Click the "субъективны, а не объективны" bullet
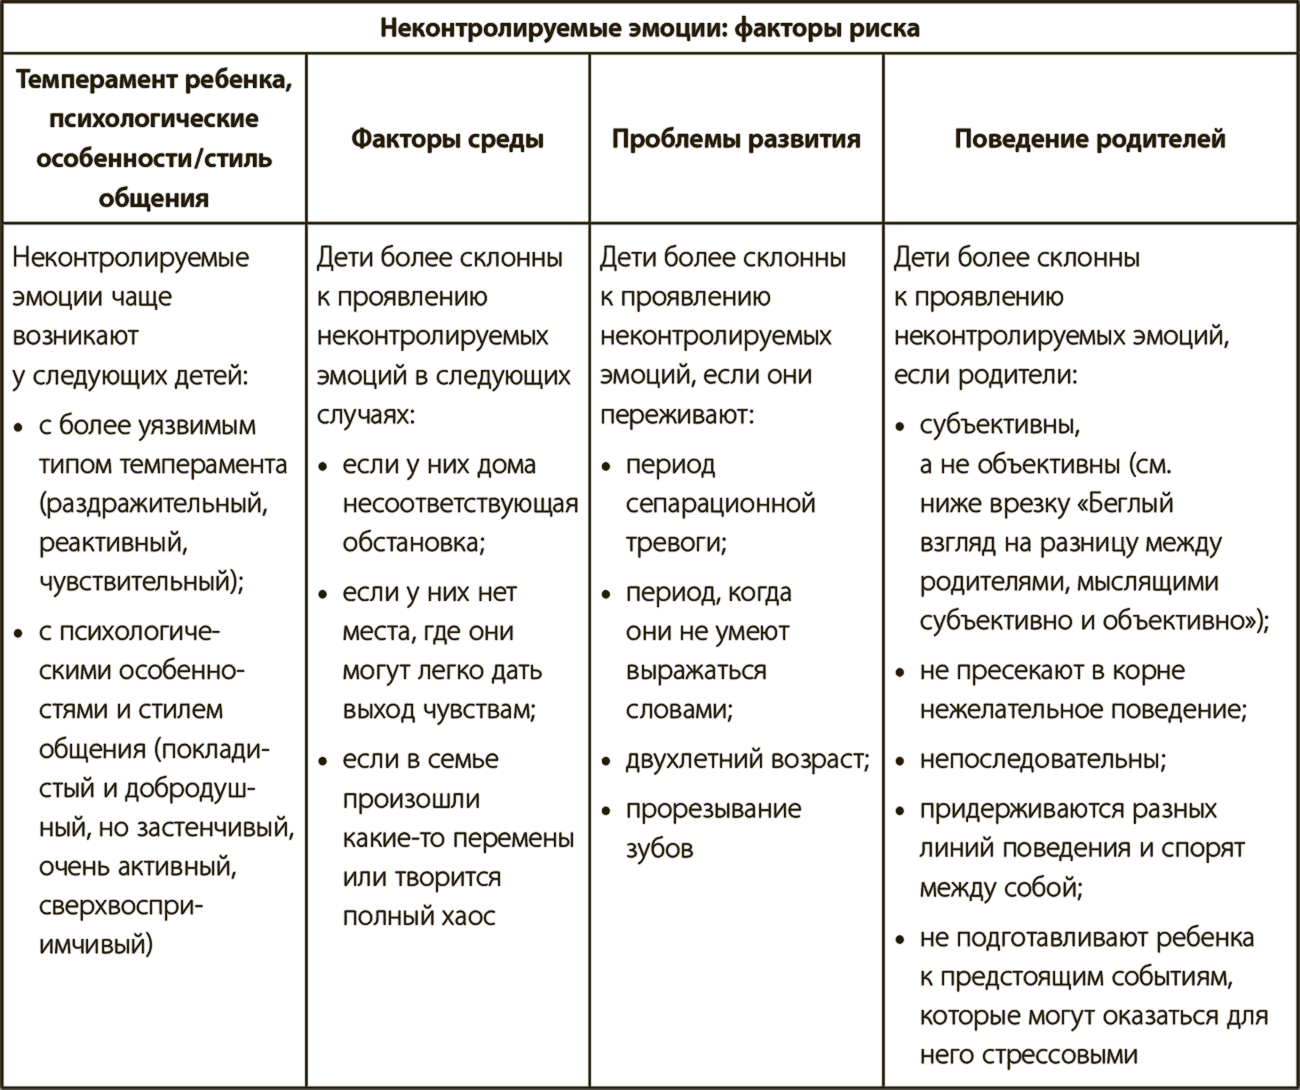 (x=1092, y=524)
